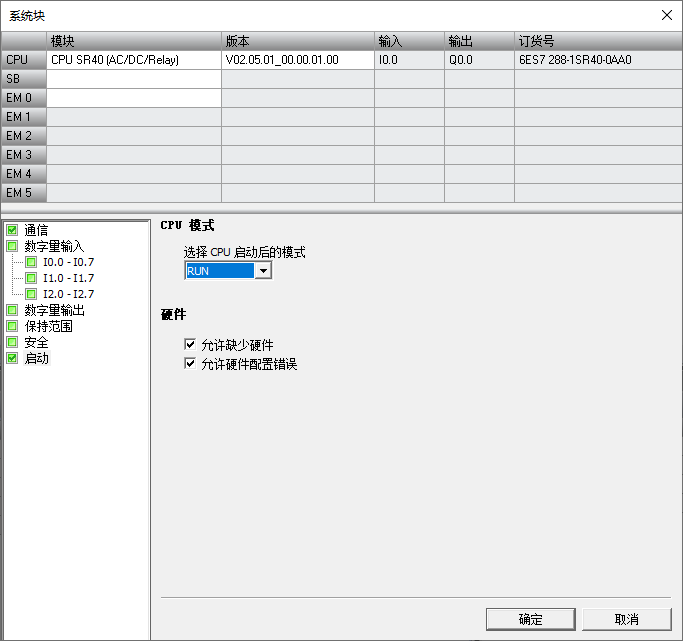Select I0.0 - I0.7 tree node
The height and width of the screenshot is (641, 683).
point(68,262)
